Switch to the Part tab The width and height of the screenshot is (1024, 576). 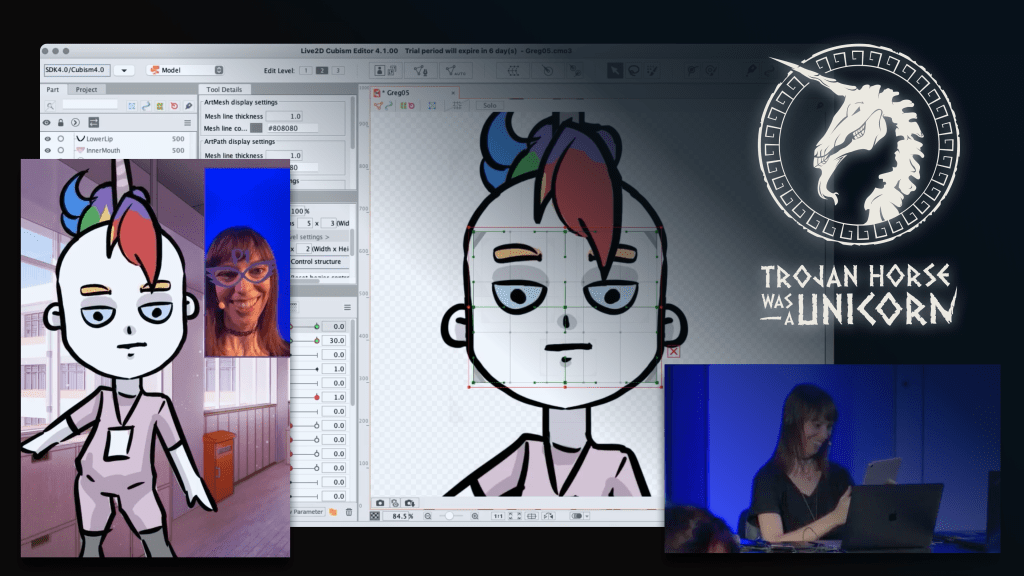53,89
